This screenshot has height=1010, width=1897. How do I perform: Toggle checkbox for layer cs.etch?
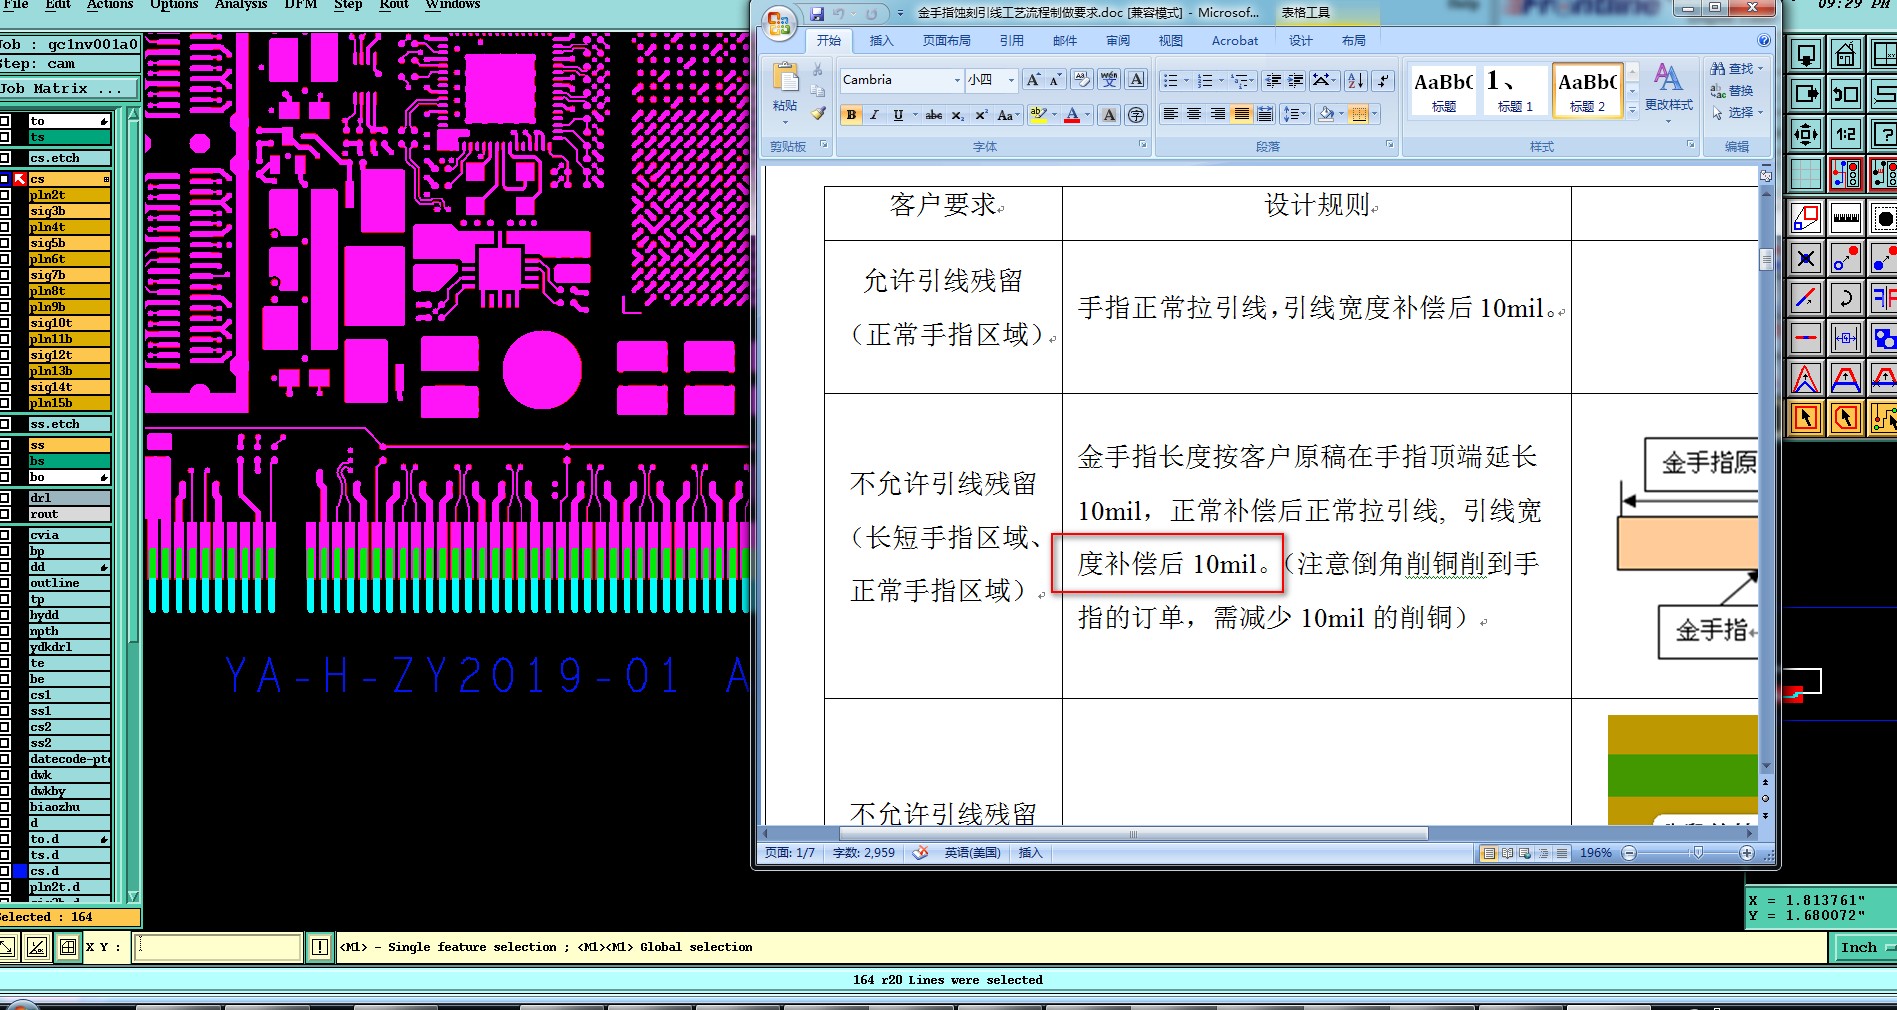5,158
